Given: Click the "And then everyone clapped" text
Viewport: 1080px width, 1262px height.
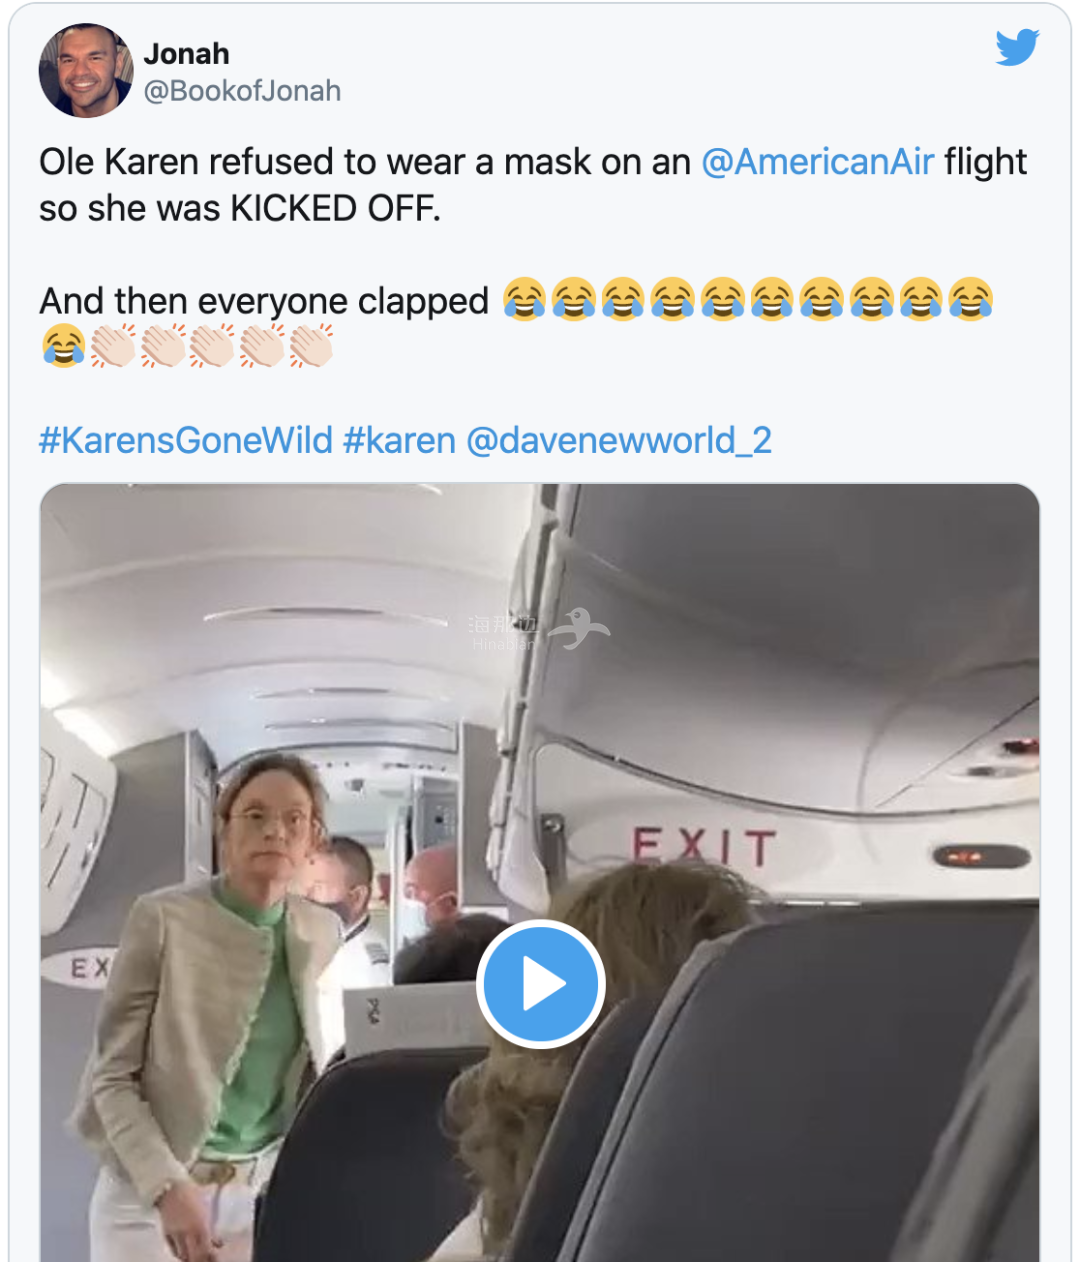Looking at the screenshot, I should pos(264,301).
